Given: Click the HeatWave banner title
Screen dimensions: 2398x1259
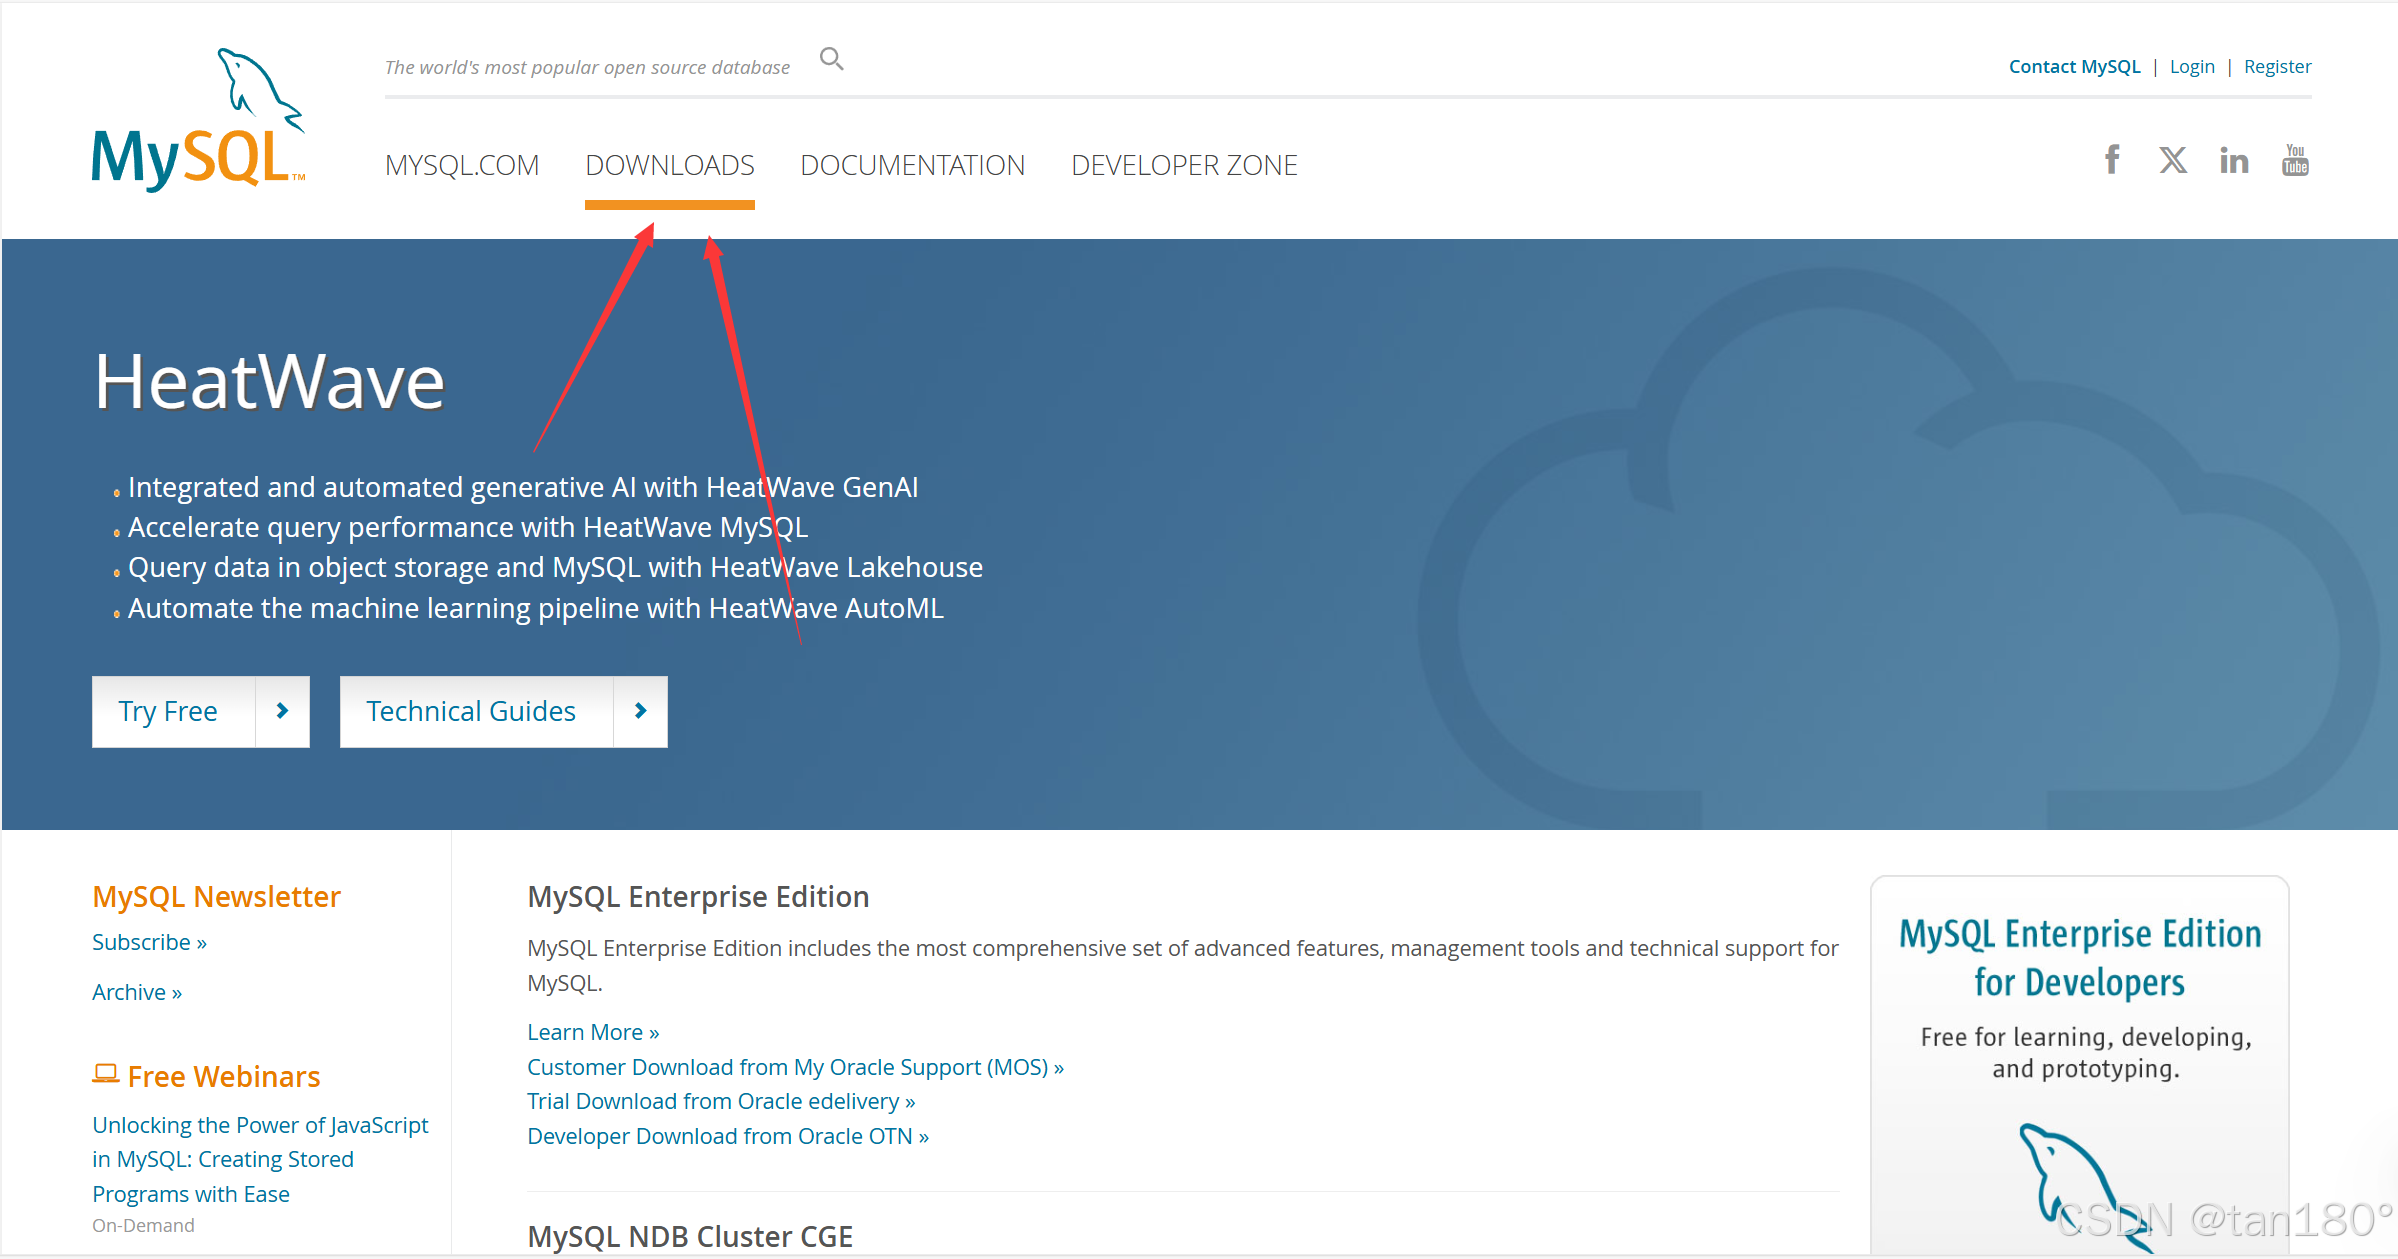Looking at the screenshot, I should point(269,382).
